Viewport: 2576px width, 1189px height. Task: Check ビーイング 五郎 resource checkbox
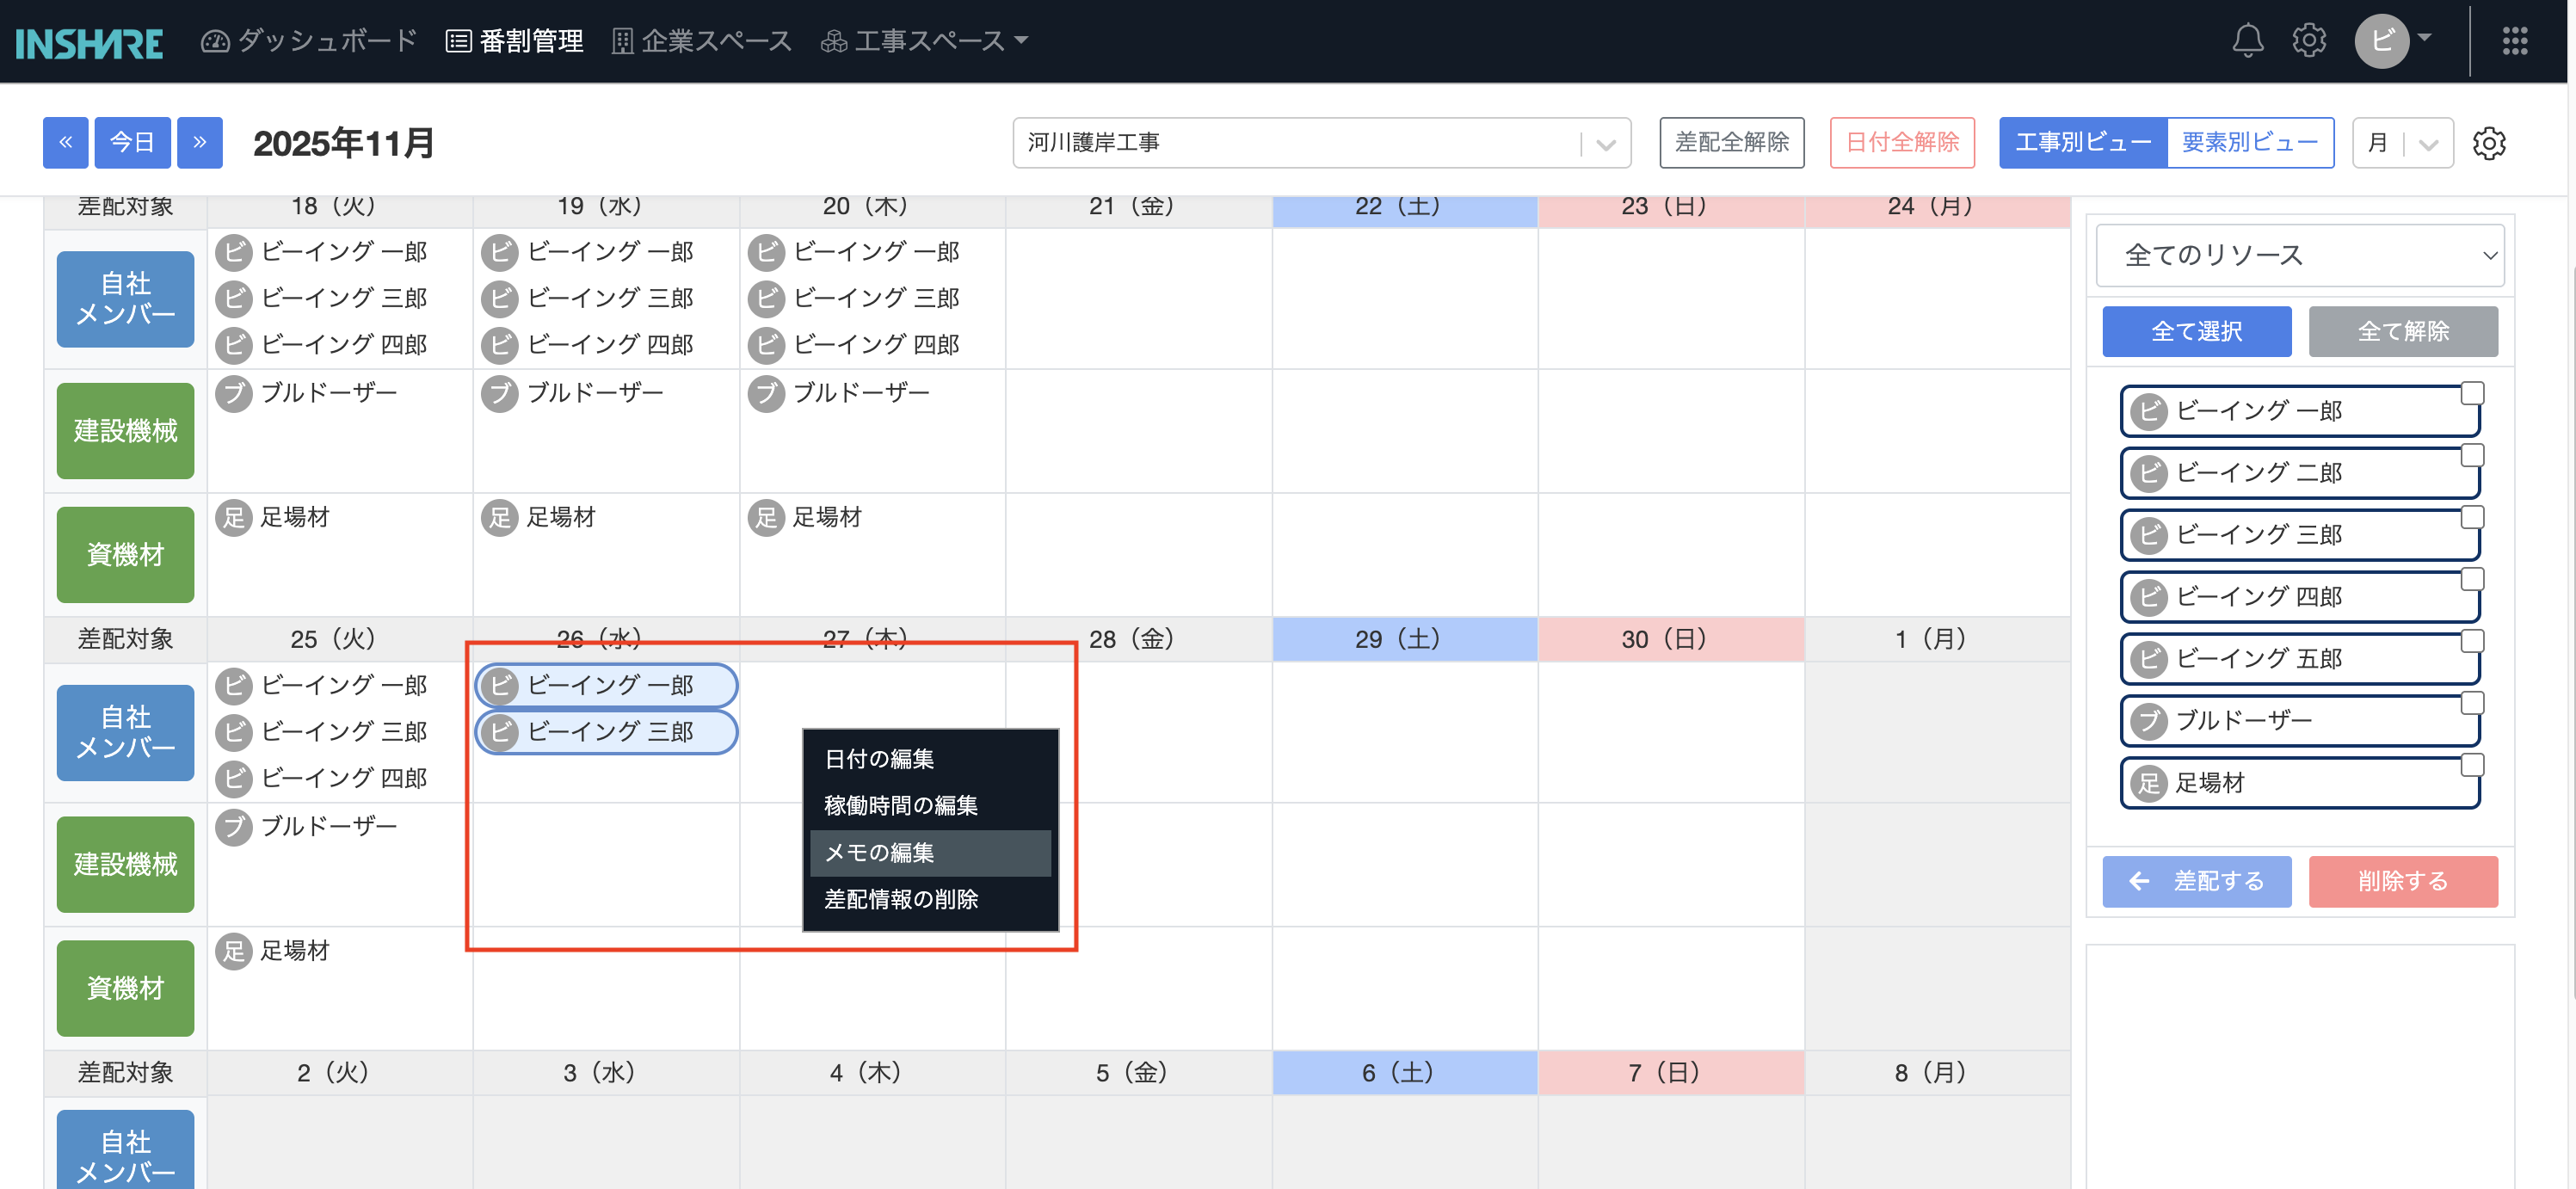pyautogui.click(x=2472, y=641)
